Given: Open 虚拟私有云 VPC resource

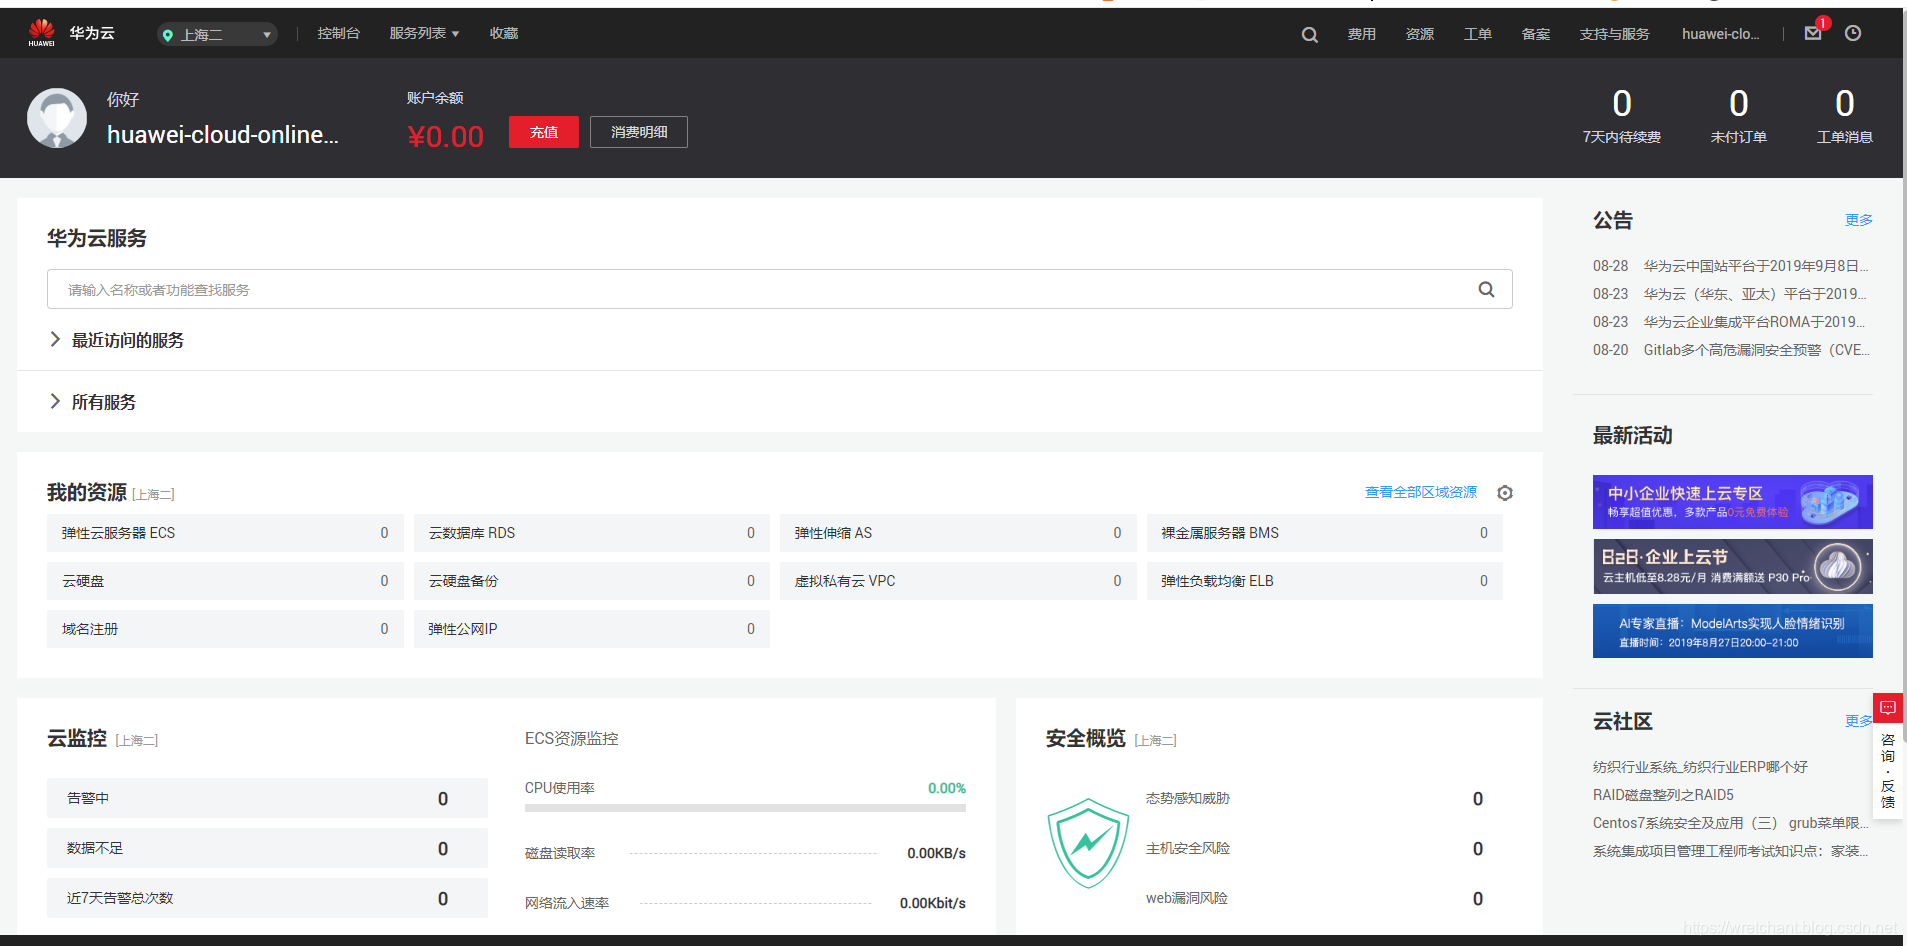Looking at the screenshot, I should coord(958,581).
